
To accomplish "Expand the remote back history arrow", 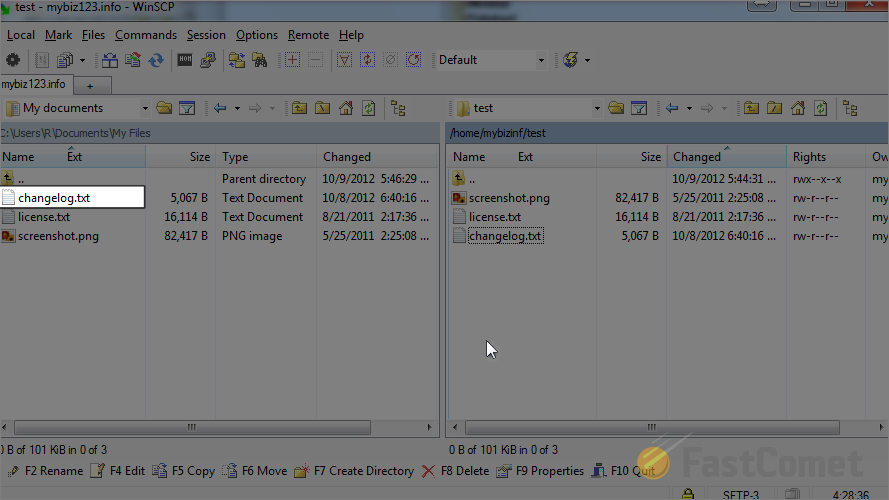I will coord(689,108).
